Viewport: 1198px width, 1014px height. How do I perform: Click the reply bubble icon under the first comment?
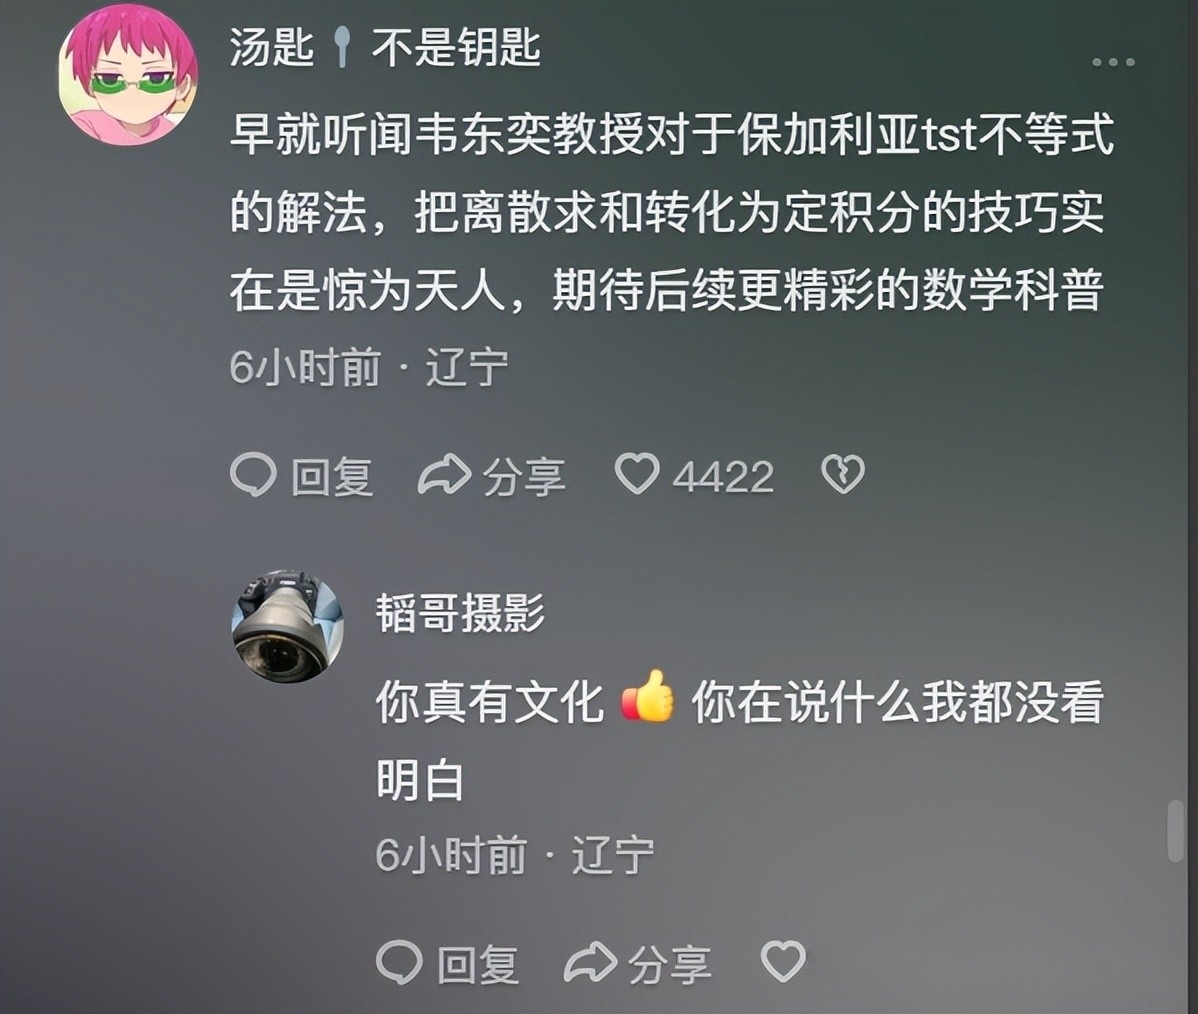253,475
